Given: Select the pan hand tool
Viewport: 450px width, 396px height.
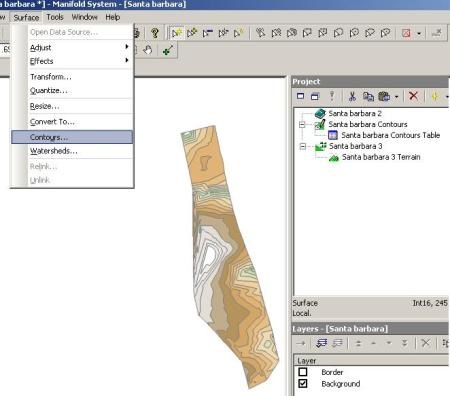Looking at the screenshot, I should pyautogui.click(x=147, y=50).
